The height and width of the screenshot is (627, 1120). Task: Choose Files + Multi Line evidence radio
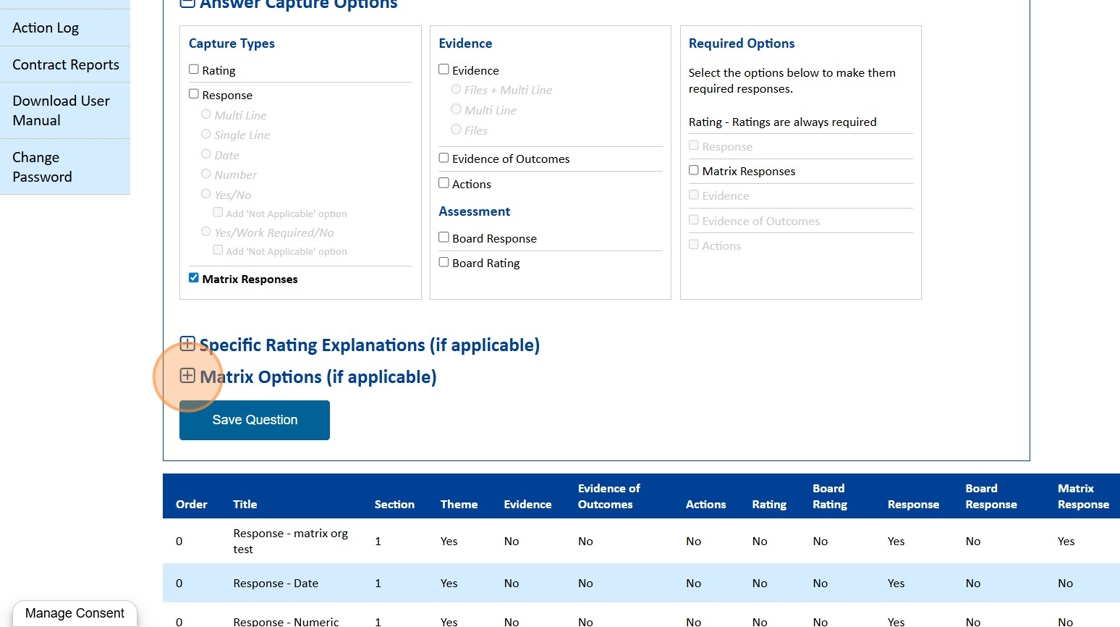click(x=456, y=89)
